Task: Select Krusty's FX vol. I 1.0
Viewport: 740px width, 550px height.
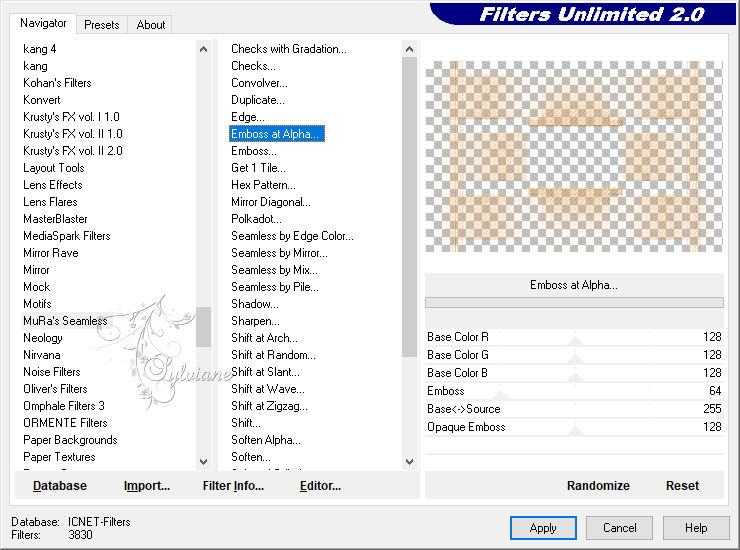Action: click(x=71, y=117)
